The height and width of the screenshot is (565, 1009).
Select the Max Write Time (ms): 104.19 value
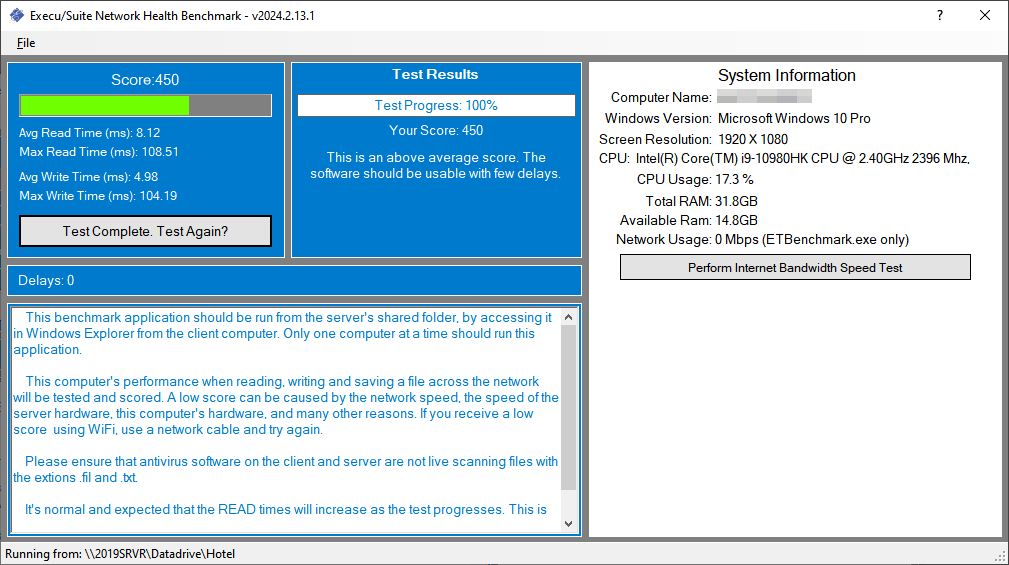pos(98,196)
